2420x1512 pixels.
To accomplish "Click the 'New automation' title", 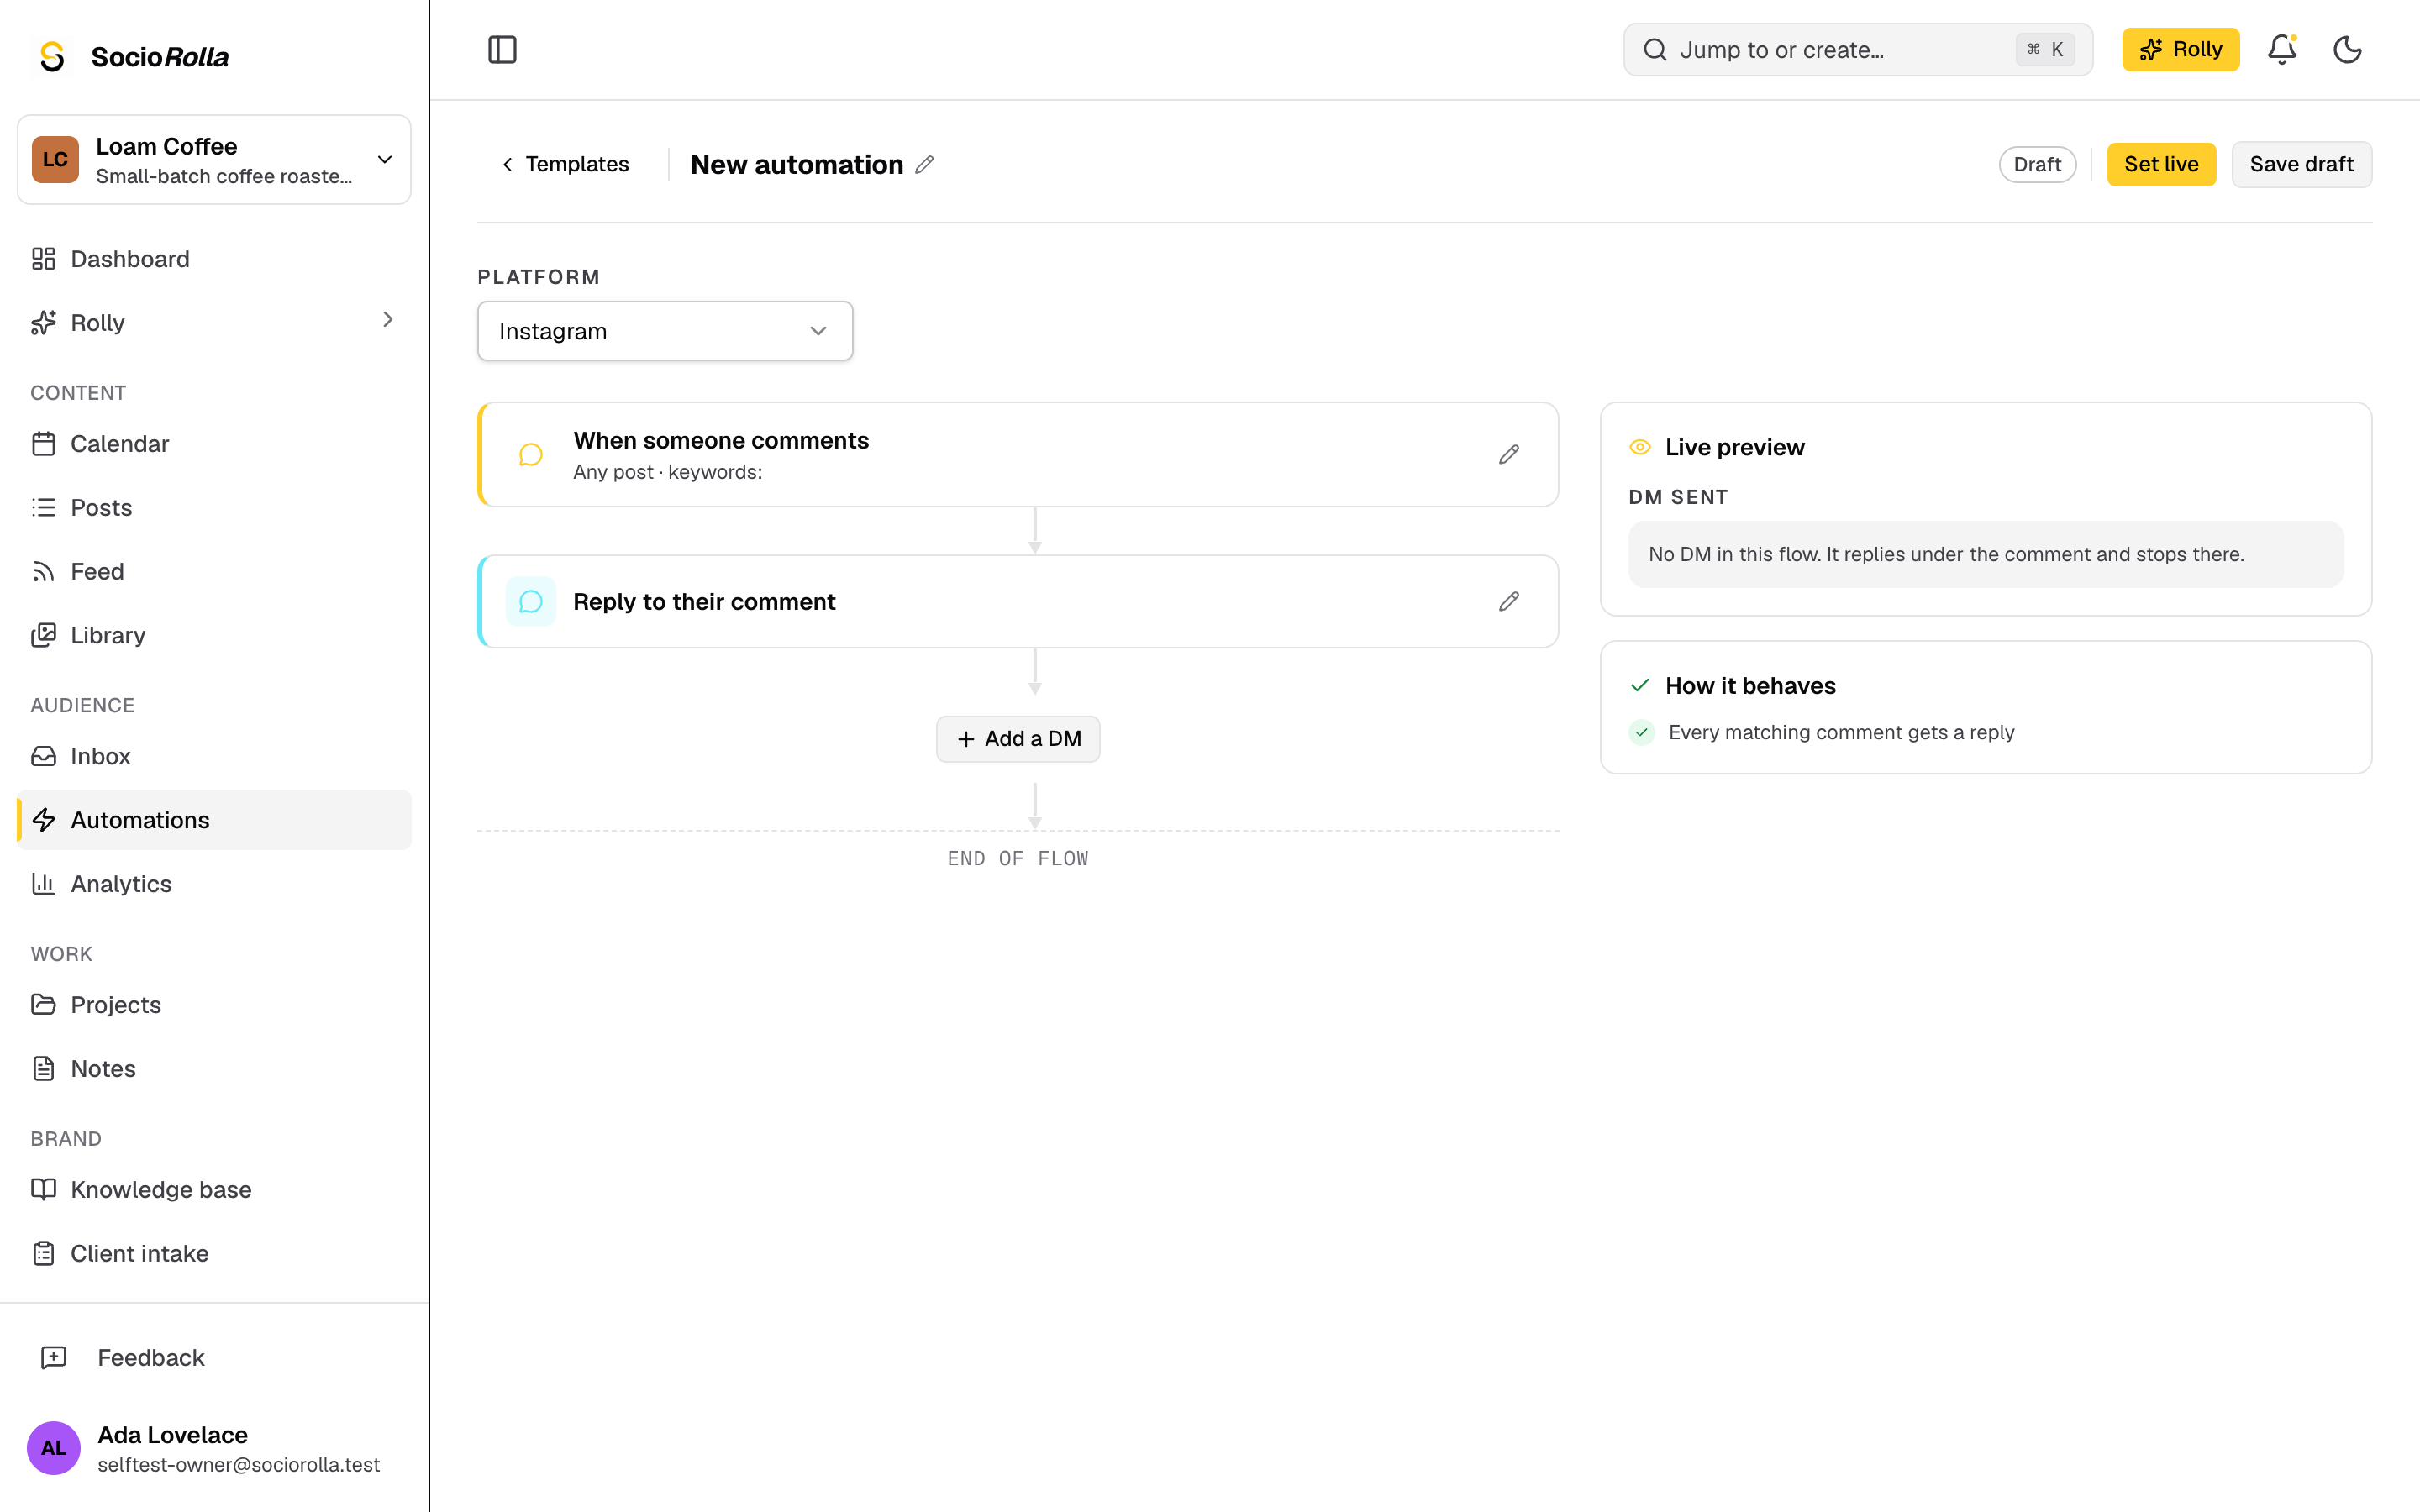I will coord(797,164).
